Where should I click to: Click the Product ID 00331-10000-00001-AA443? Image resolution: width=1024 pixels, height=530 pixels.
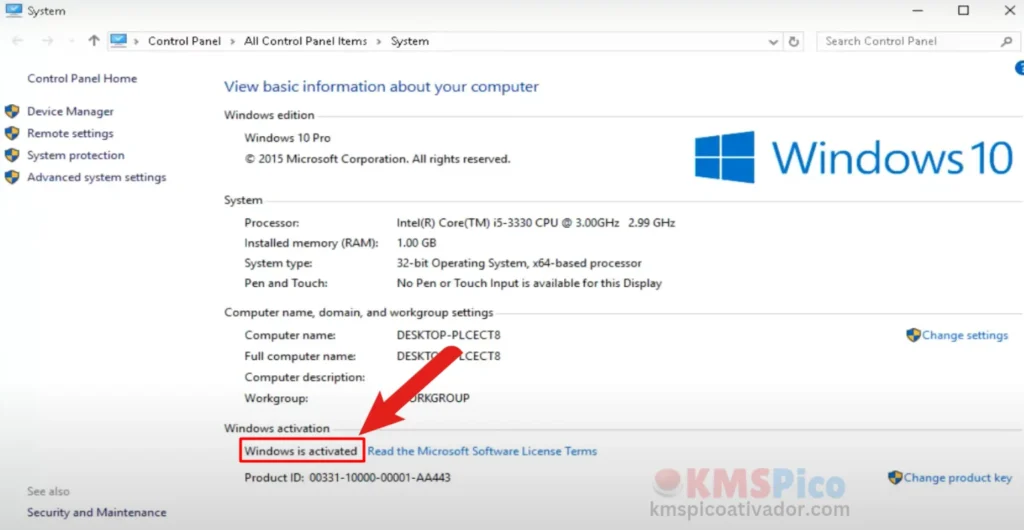pos(347,478)
